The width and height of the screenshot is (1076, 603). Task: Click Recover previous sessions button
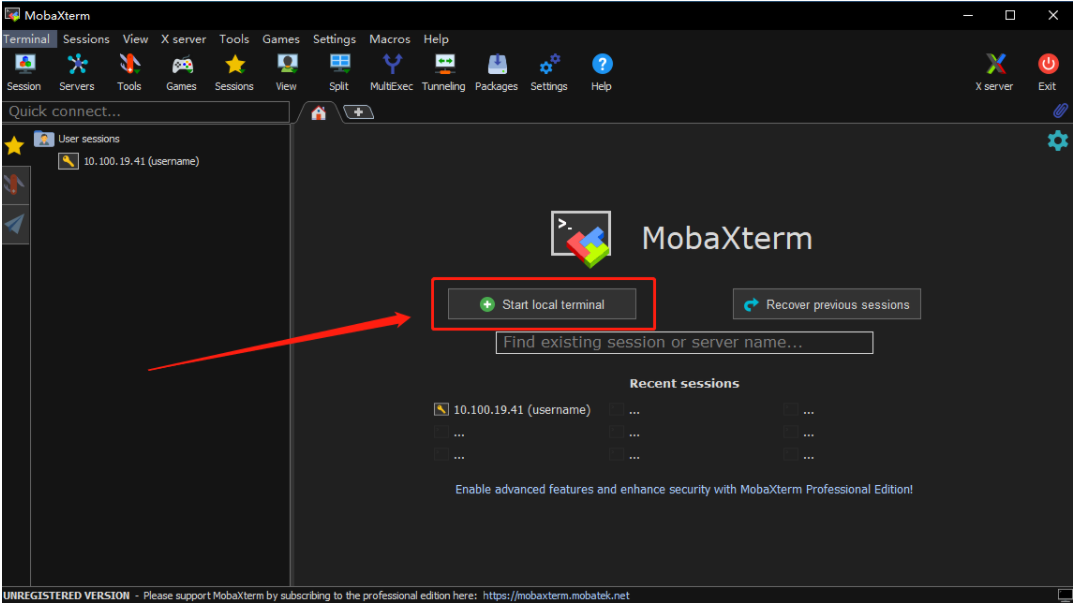pos(826,304)
